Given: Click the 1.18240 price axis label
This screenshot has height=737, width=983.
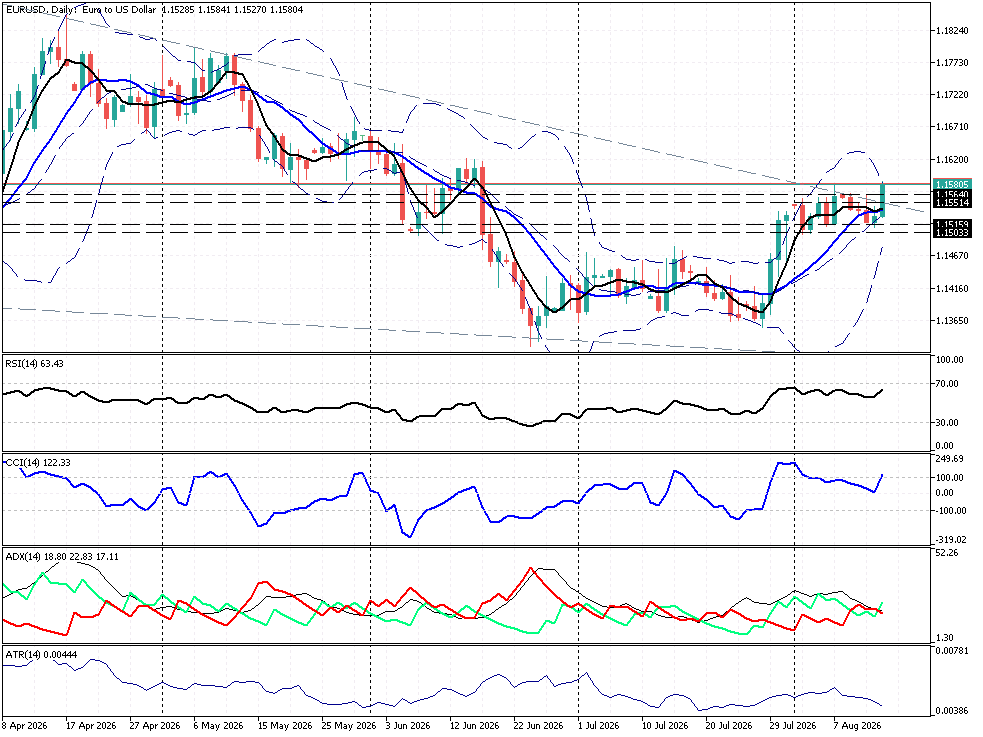Looking at the screenshot, I should (952, 31).
